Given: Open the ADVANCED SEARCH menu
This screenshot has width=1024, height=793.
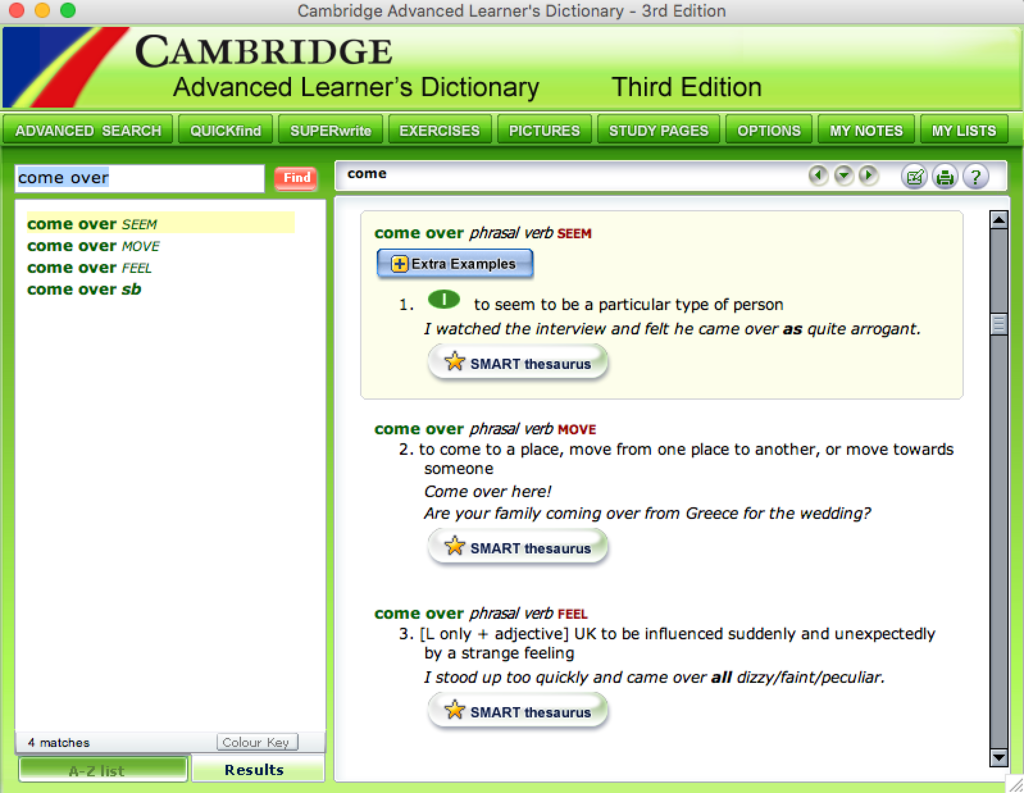Looking at the screenshot, I should pos(88,130).
